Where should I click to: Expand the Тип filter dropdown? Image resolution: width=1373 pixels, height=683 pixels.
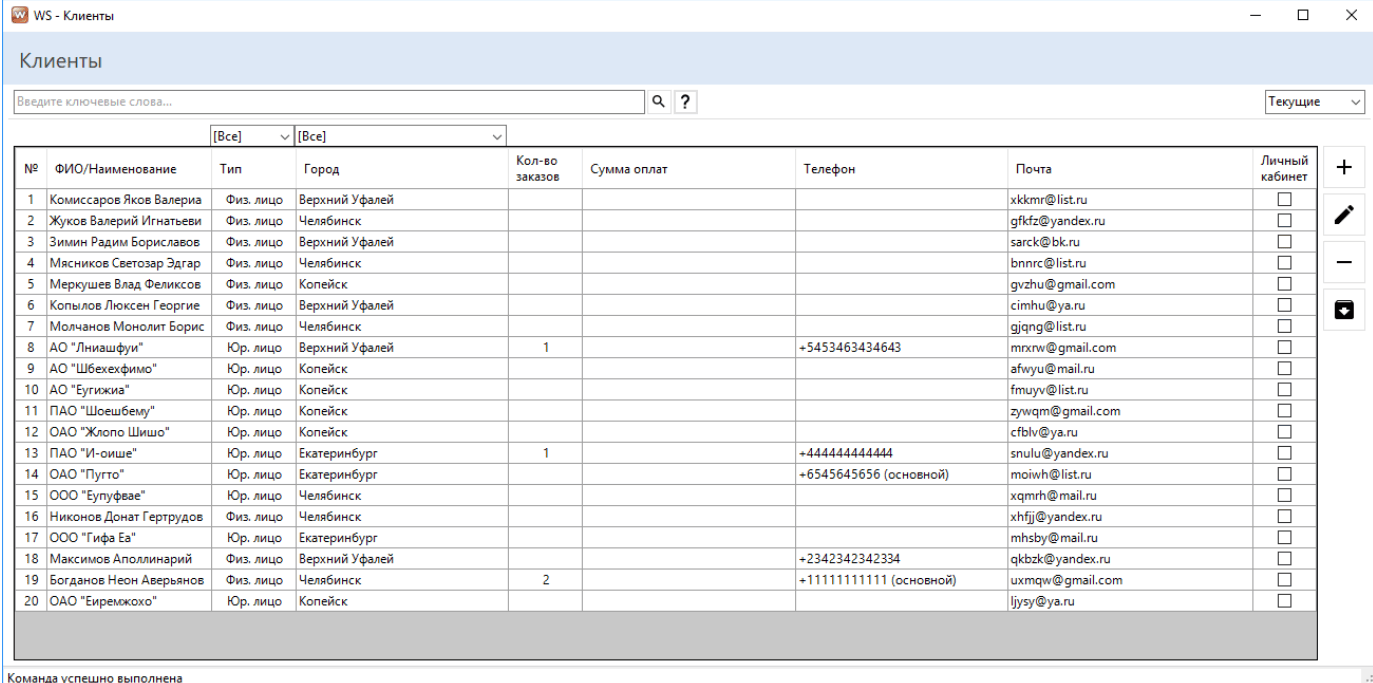click(251, 136)
